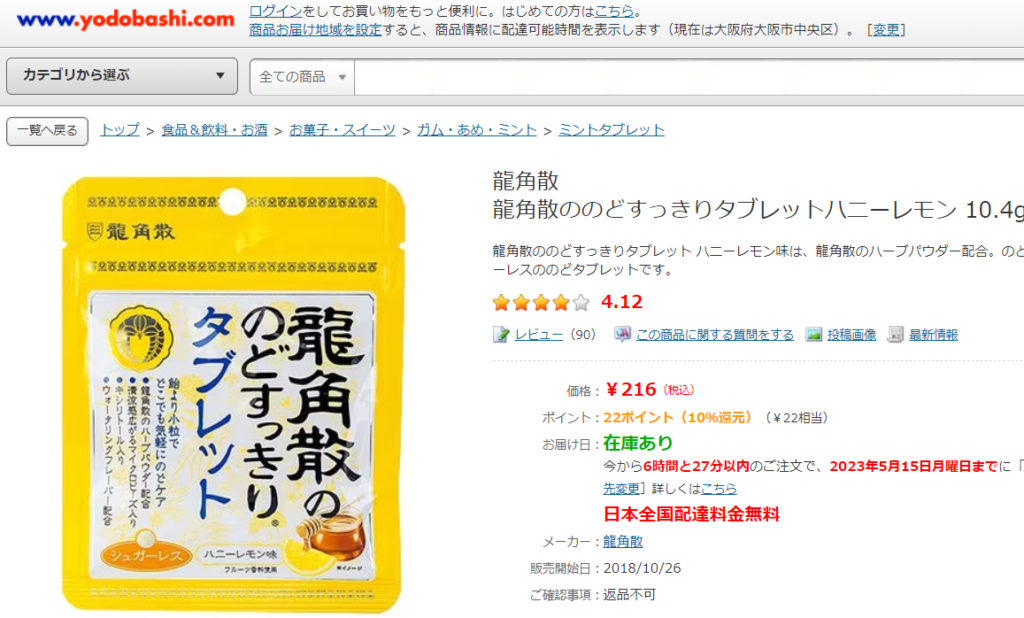This screenshot has height=618, width=1024.
Task: Click the 変更 region change link
Action: (886, 30)
